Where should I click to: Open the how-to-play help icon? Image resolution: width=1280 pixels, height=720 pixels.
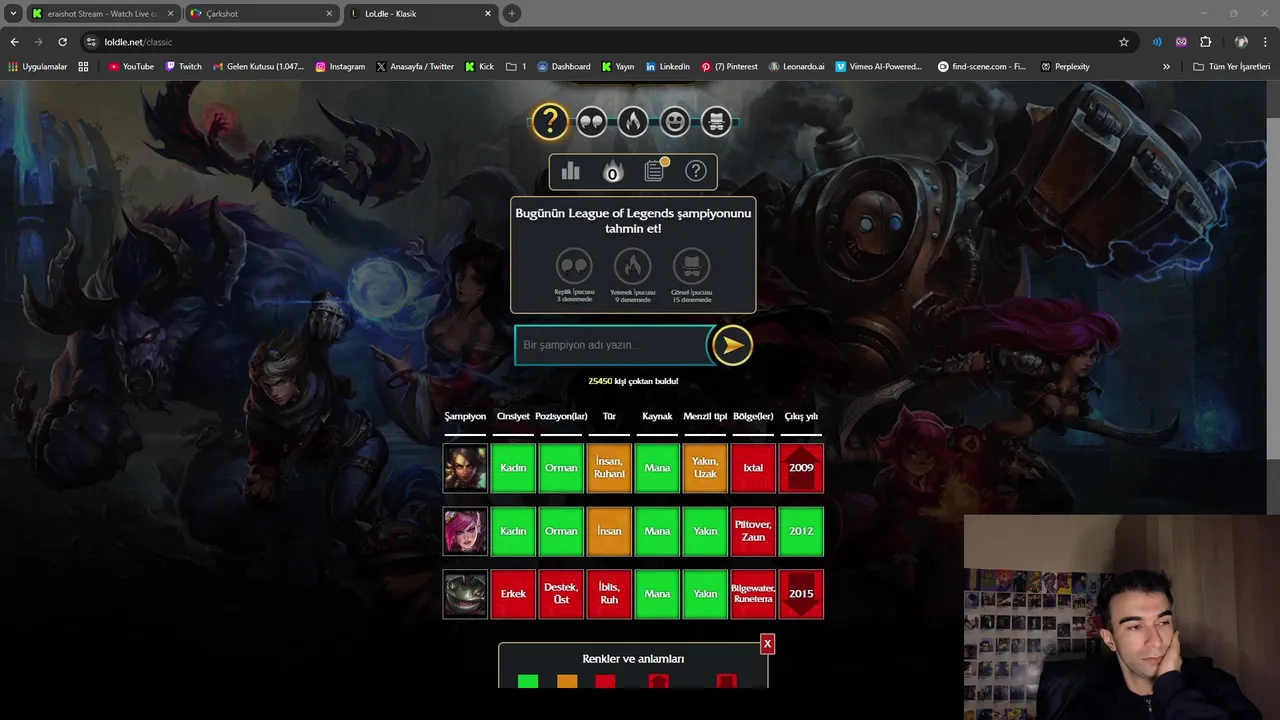click(695, 171)
